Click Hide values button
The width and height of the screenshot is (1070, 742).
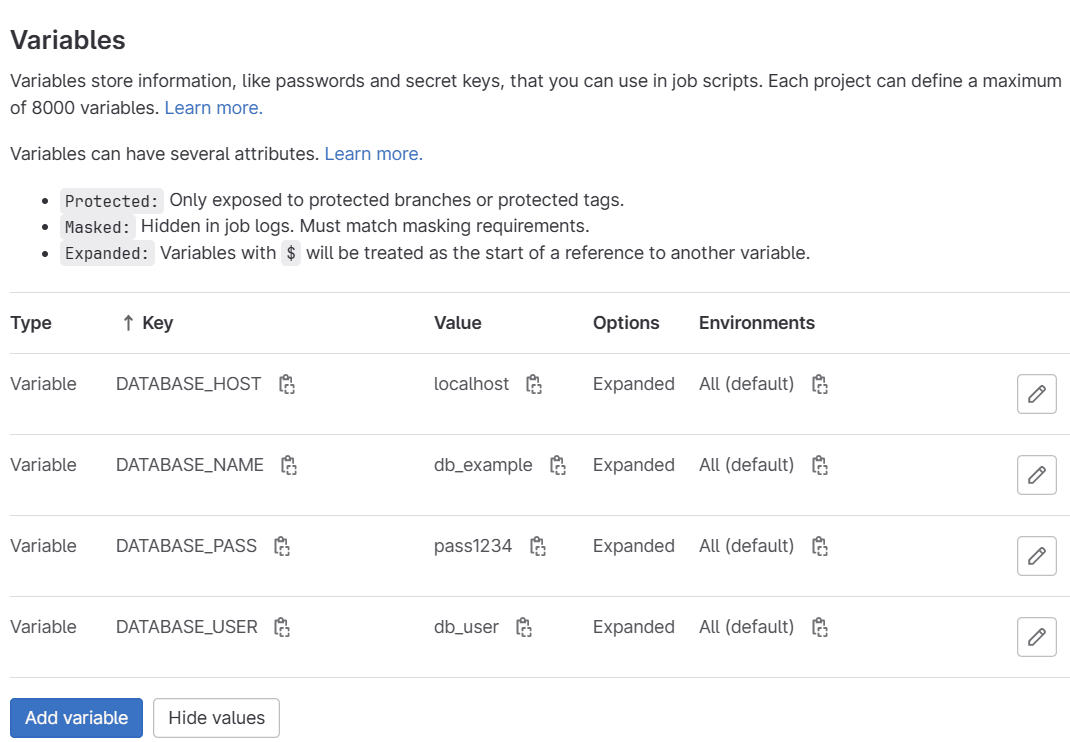point(216,717)
